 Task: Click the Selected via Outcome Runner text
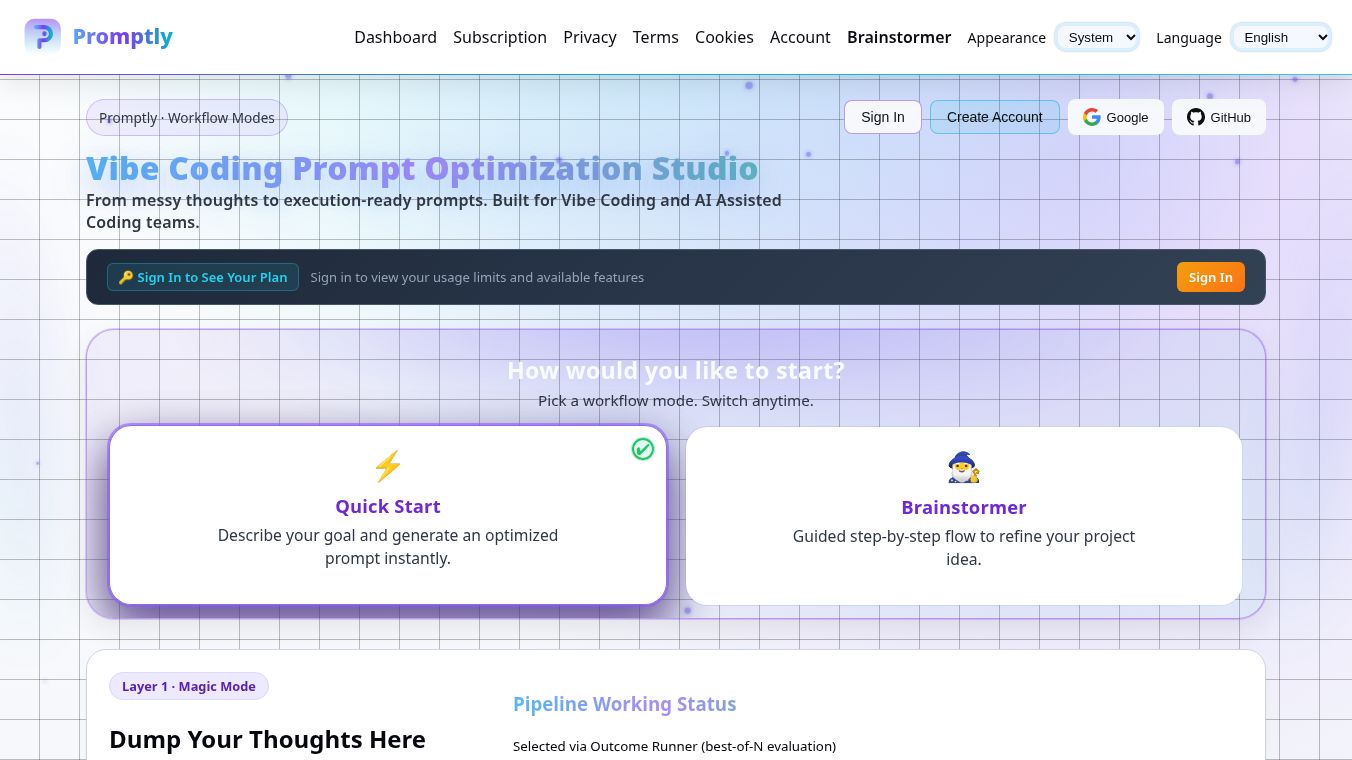(674, 746)
